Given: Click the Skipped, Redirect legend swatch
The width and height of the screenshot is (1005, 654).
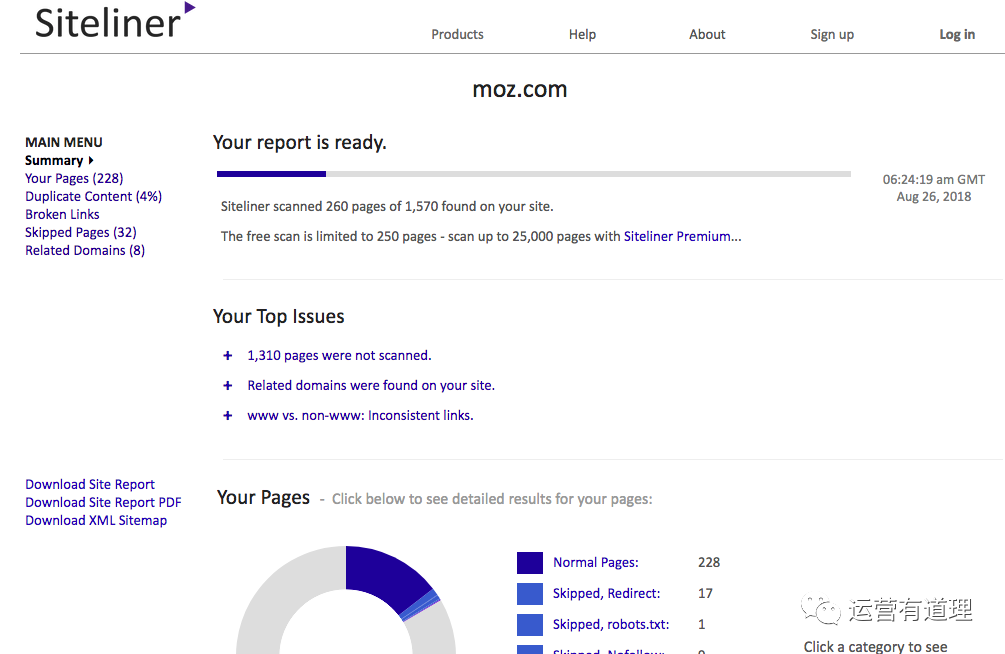Looking at the screenshot, I should click(530, 594).
